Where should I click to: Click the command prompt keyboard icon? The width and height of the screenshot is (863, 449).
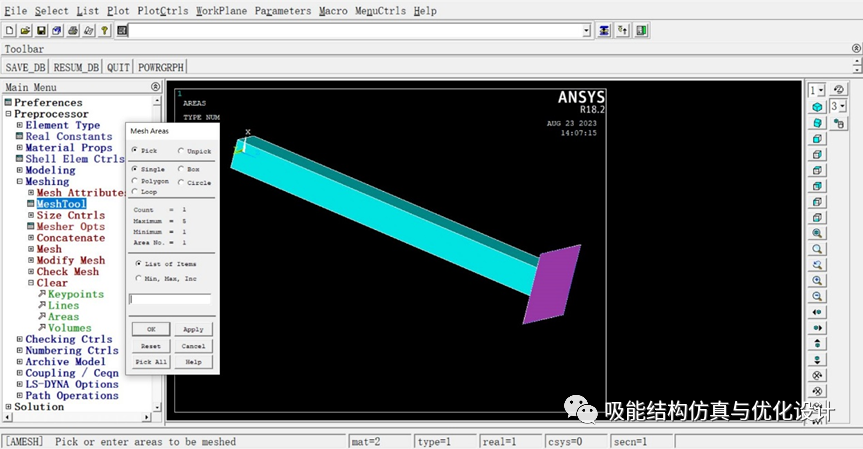122,31
